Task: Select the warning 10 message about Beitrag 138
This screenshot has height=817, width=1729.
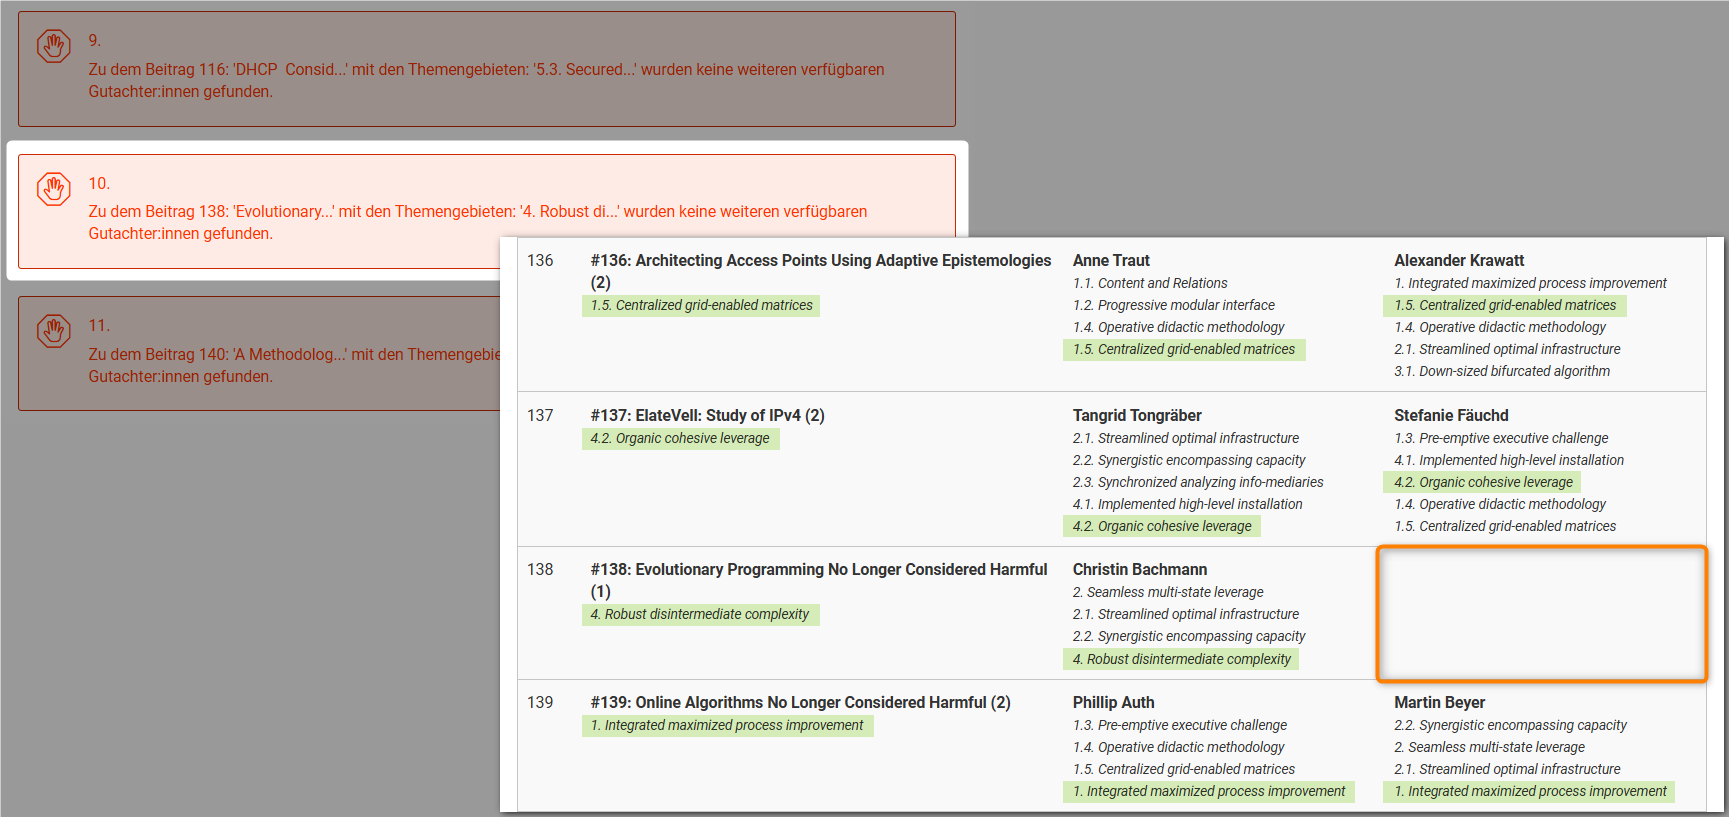Action: [477, 222]
